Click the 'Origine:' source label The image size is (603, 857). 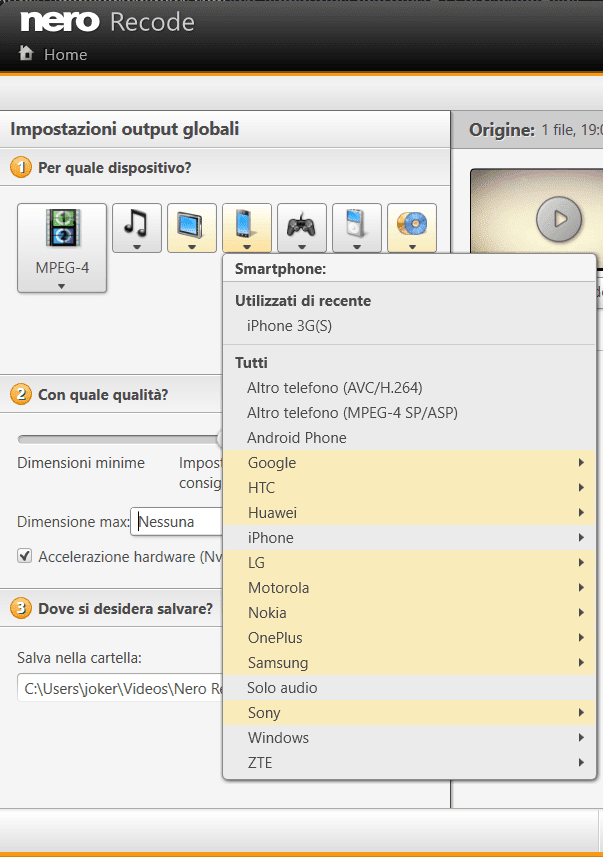(501, 130)
